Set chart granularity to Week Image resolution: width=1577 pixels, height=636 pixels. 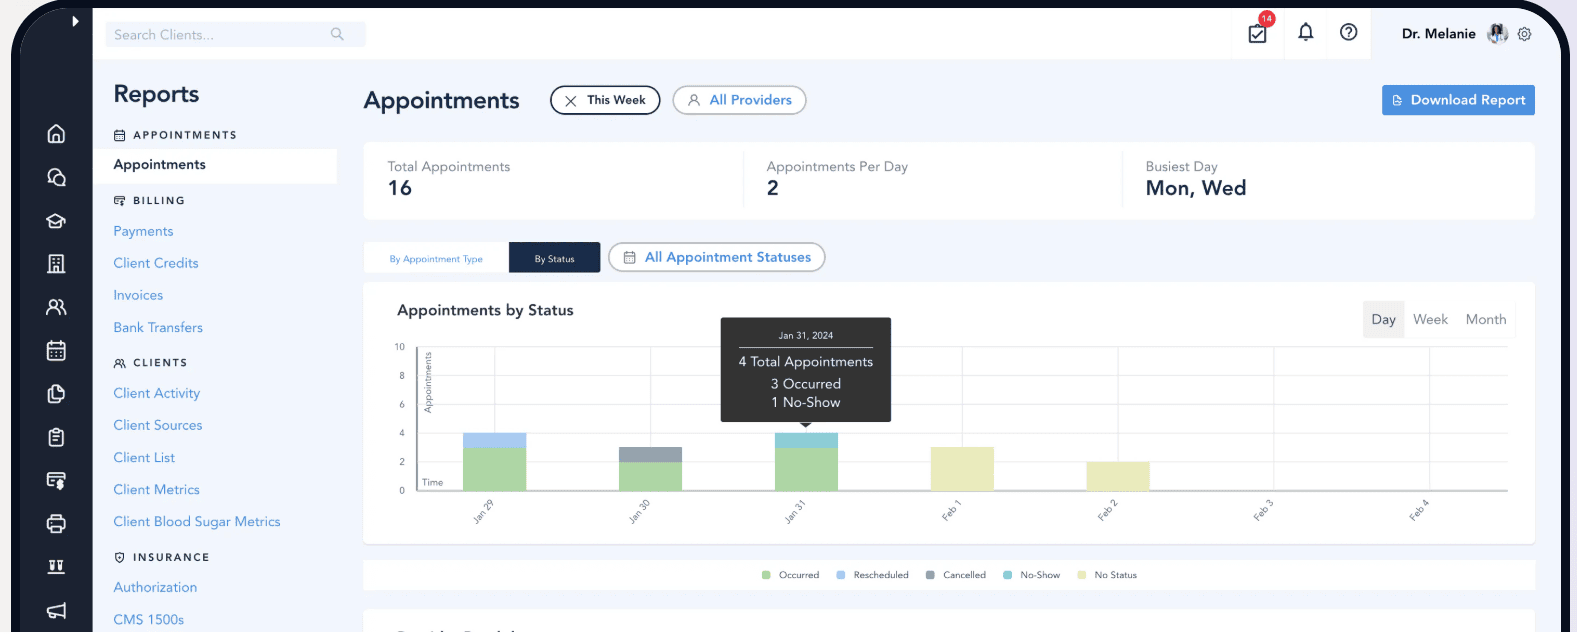point(1430,319)
